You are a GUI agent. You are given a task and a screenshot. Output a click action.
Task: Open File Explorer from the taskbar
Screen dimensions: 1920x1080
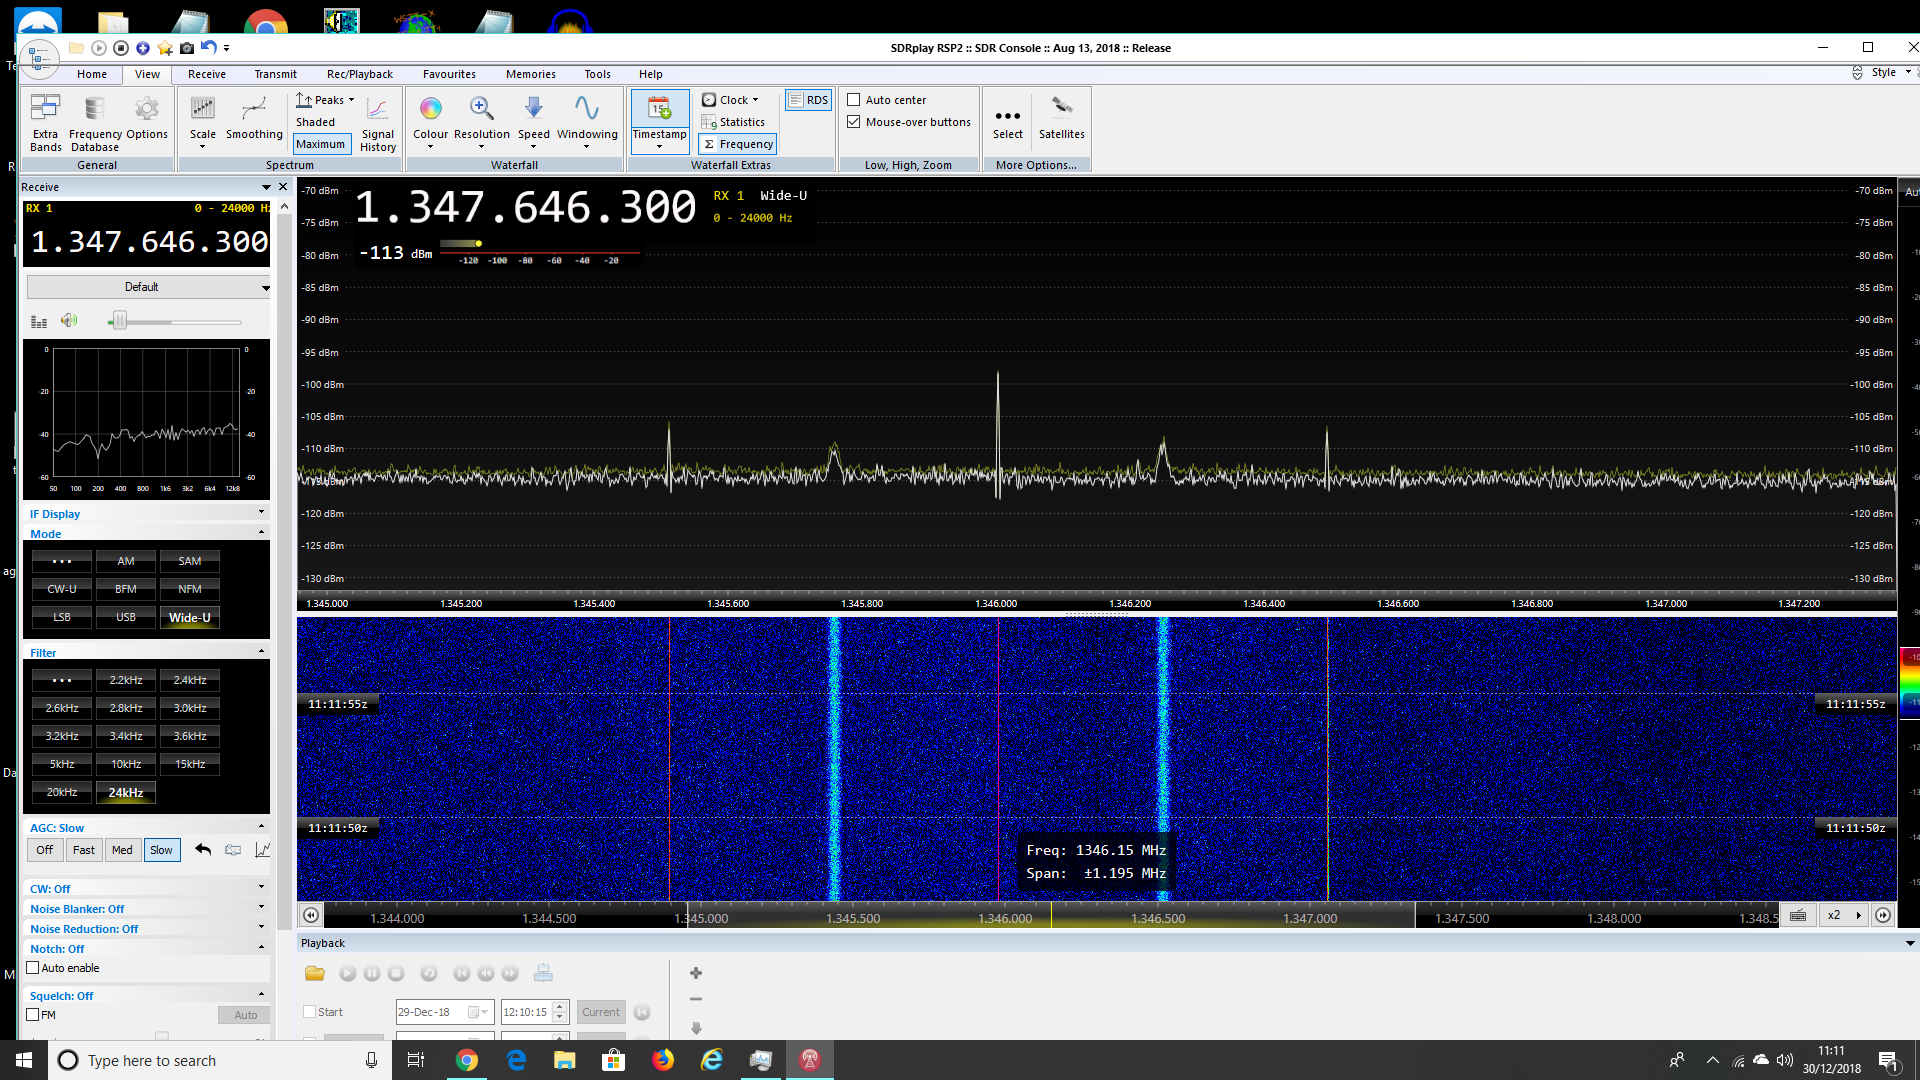tap(565, 1060)
